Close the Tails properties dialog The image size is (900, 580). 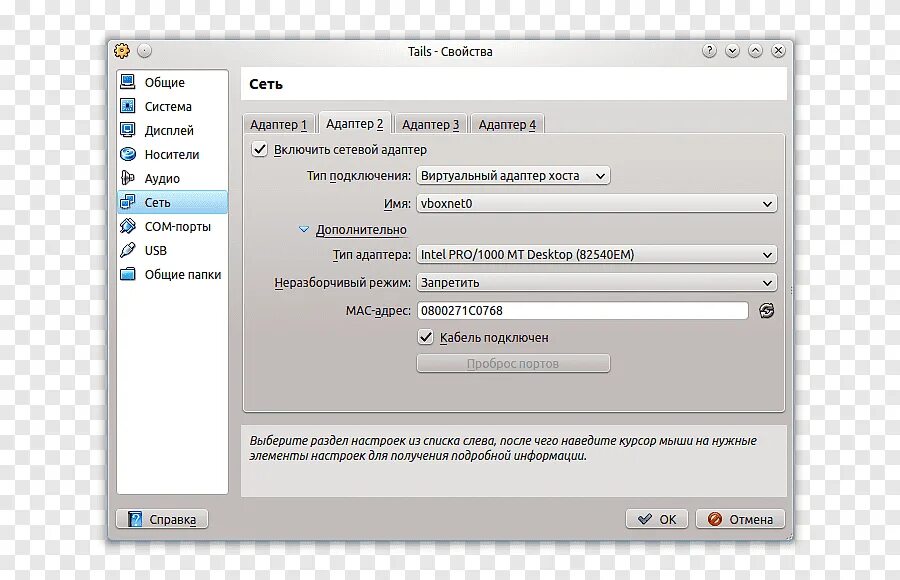click(x=778, y=51)
